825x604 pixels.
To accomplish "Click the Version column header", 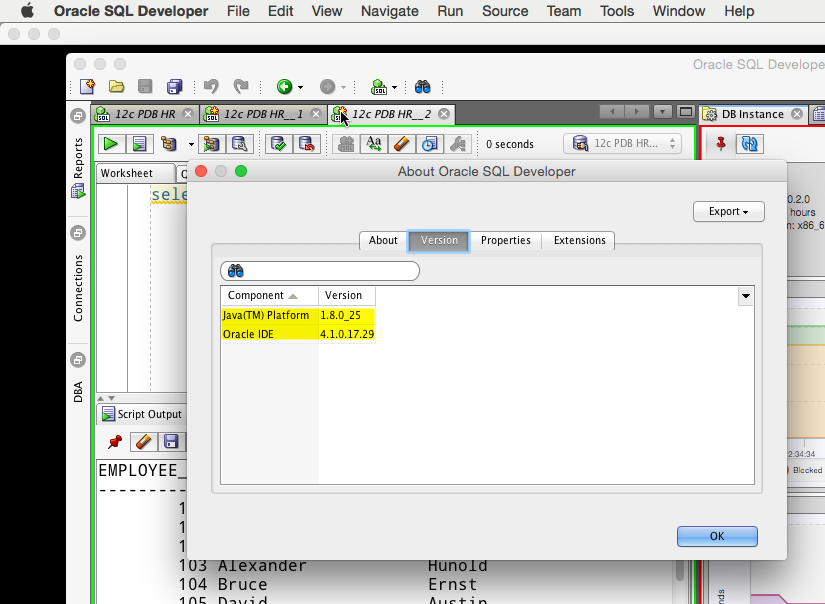I will pyautogui.click(x=347, y=296).
